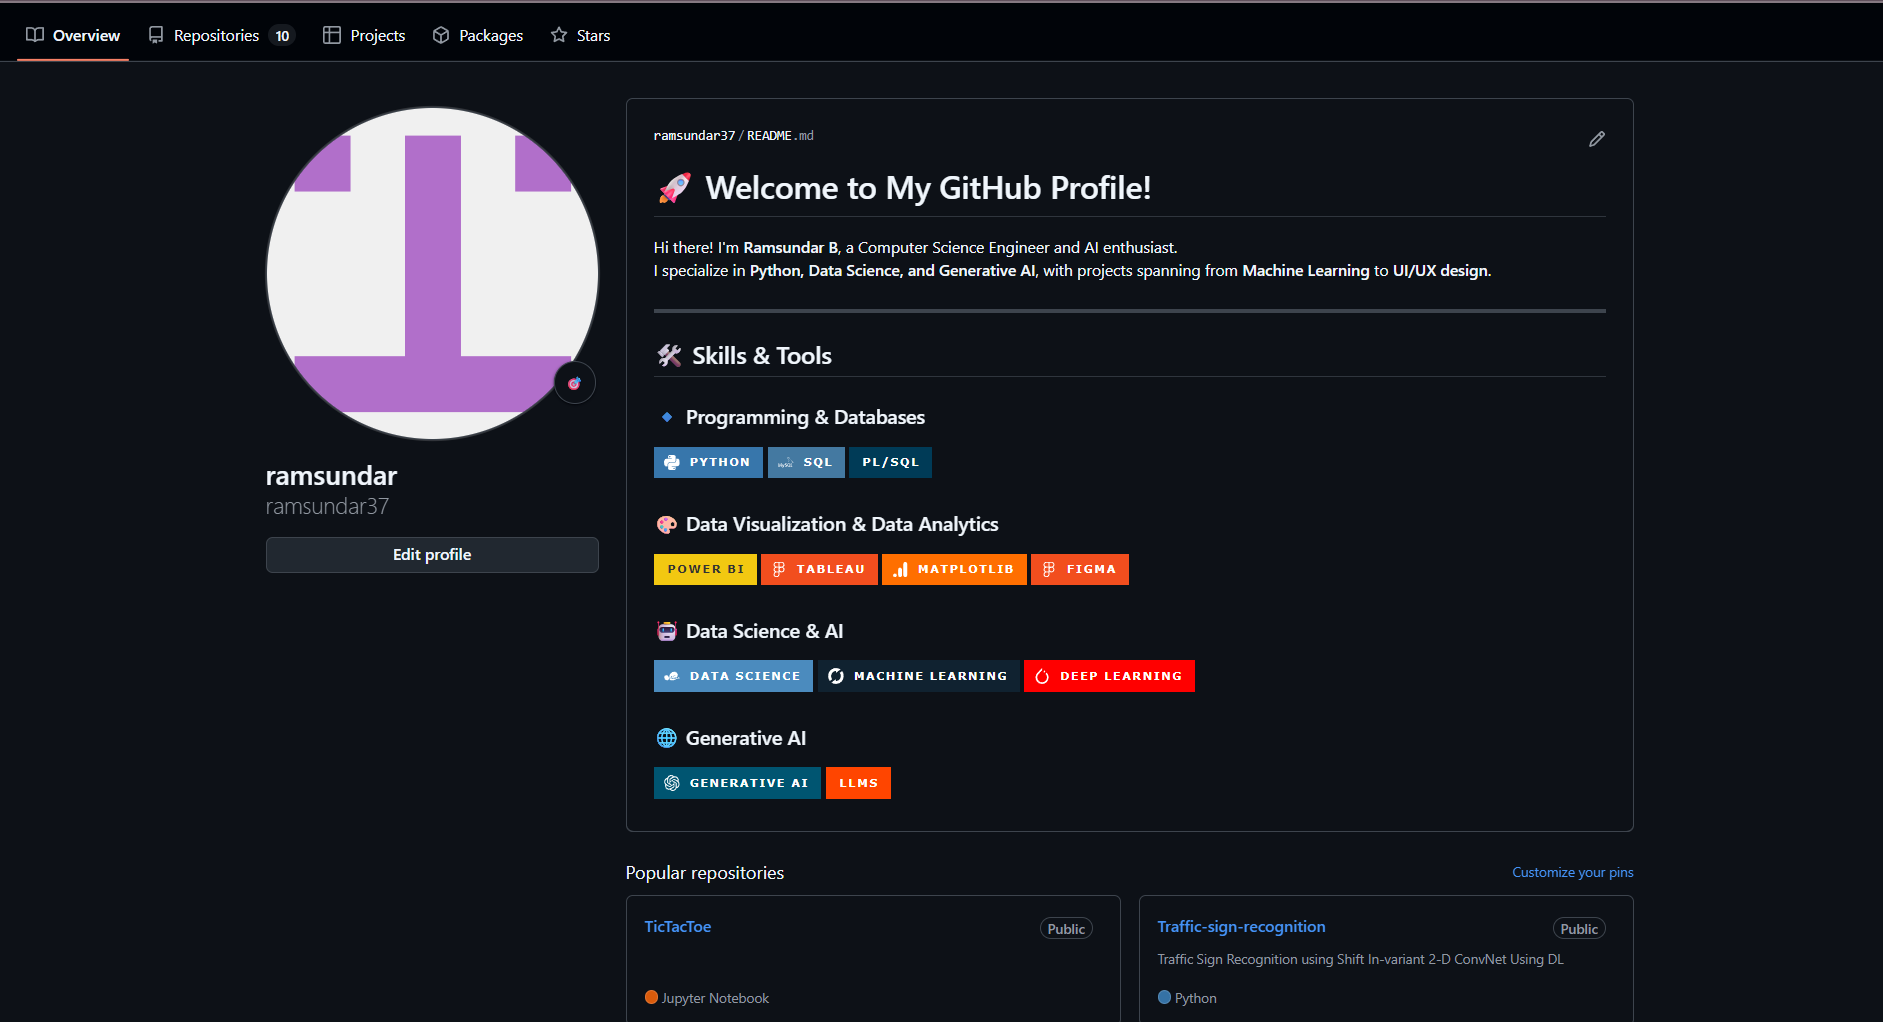Click the rocket emoji in welcome heading
1883x1022 pixels.
tap(675, 188)
